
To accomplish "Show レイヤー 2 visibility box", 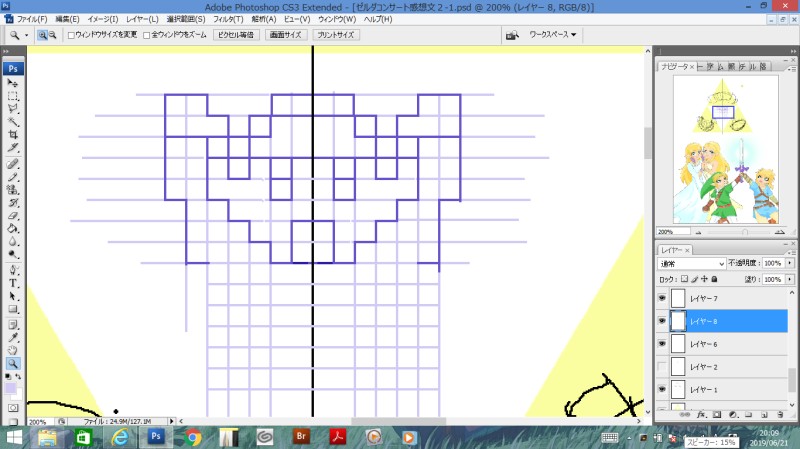I will [662, 366].
